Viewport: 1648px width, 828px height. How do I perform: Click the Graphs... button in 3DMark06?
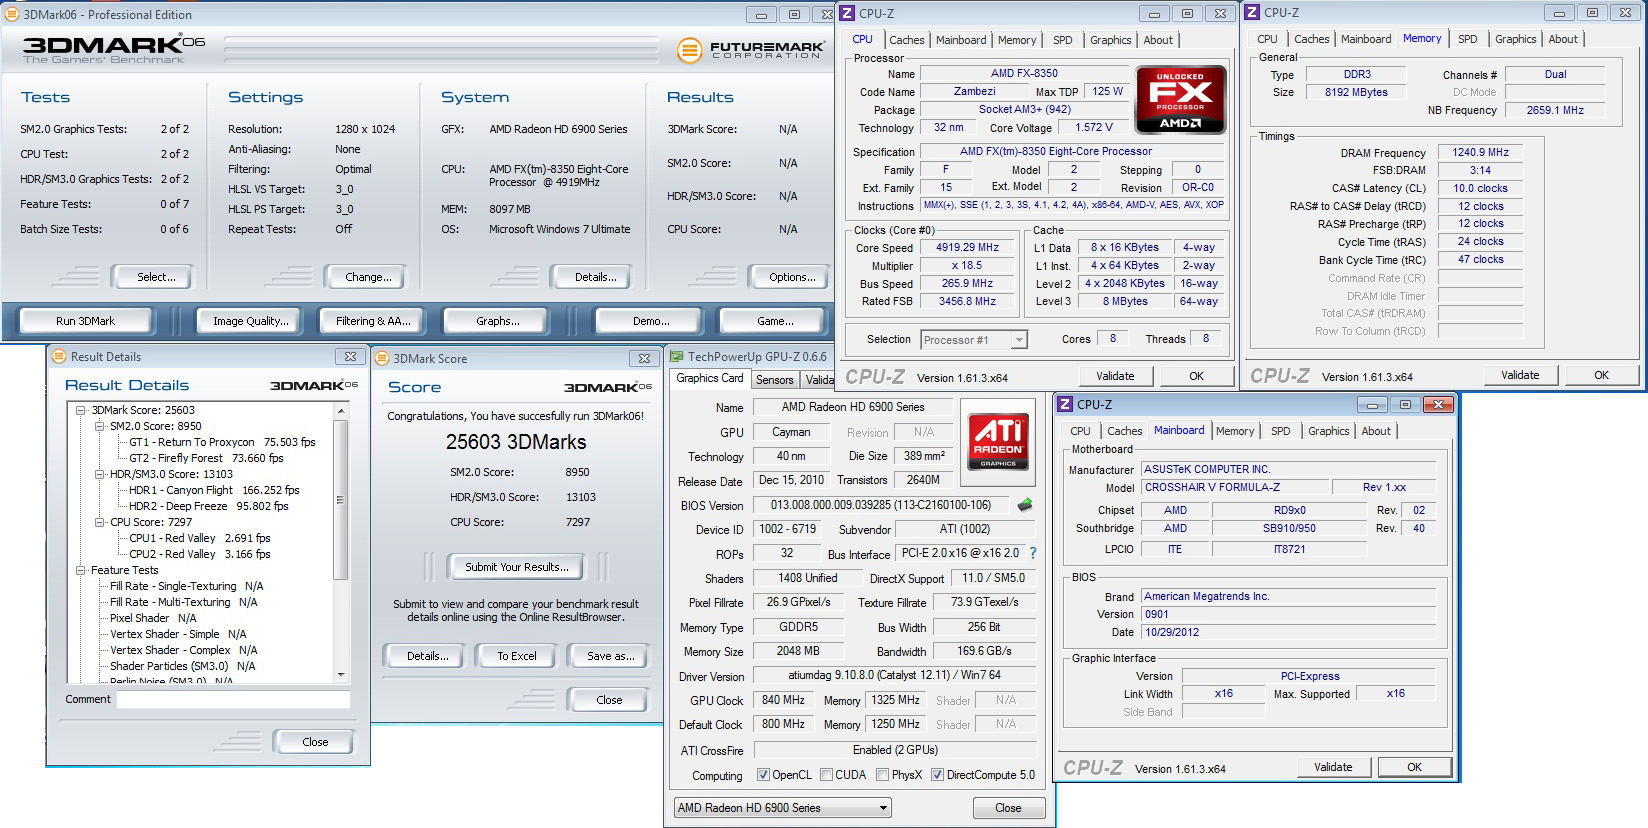(498, 321)
